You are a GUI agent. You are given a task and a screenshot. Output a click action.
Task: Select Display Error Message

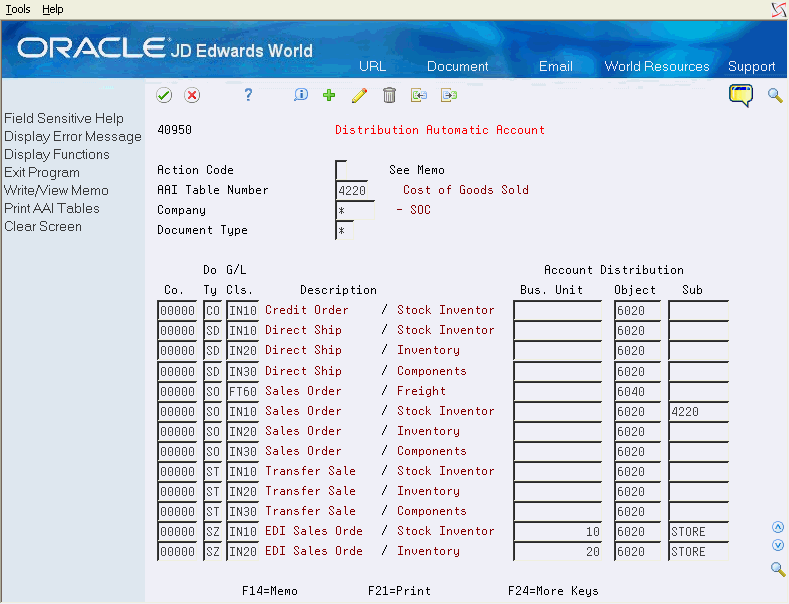point(73,136)
